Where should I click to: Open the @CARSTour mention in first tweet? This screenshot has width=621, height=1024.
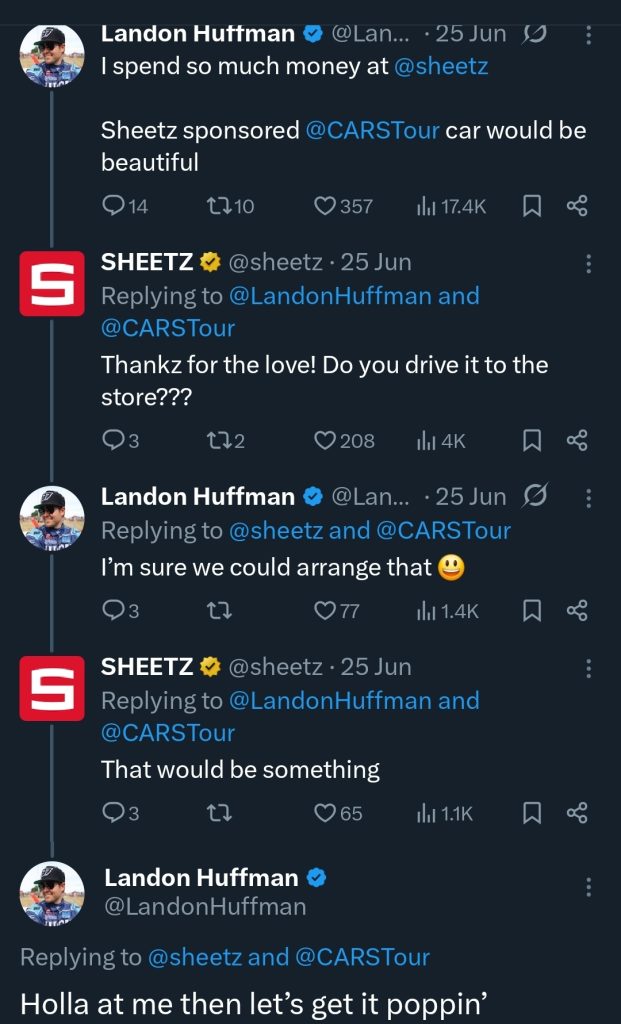click(x=372, y=131)
